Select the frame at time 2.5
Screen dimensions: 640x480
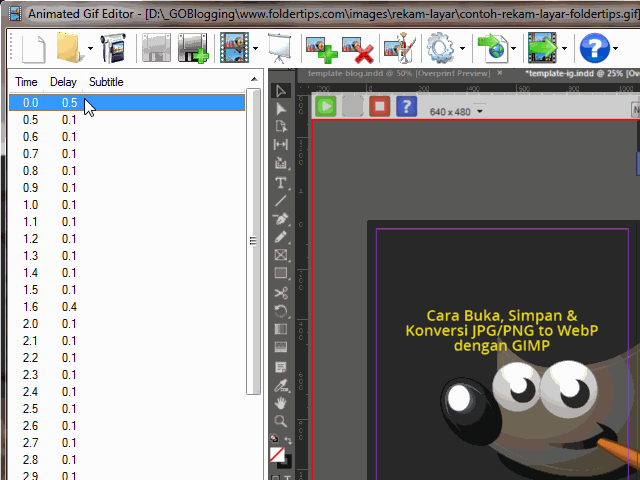pyautogui.click(x=127, y=409)
